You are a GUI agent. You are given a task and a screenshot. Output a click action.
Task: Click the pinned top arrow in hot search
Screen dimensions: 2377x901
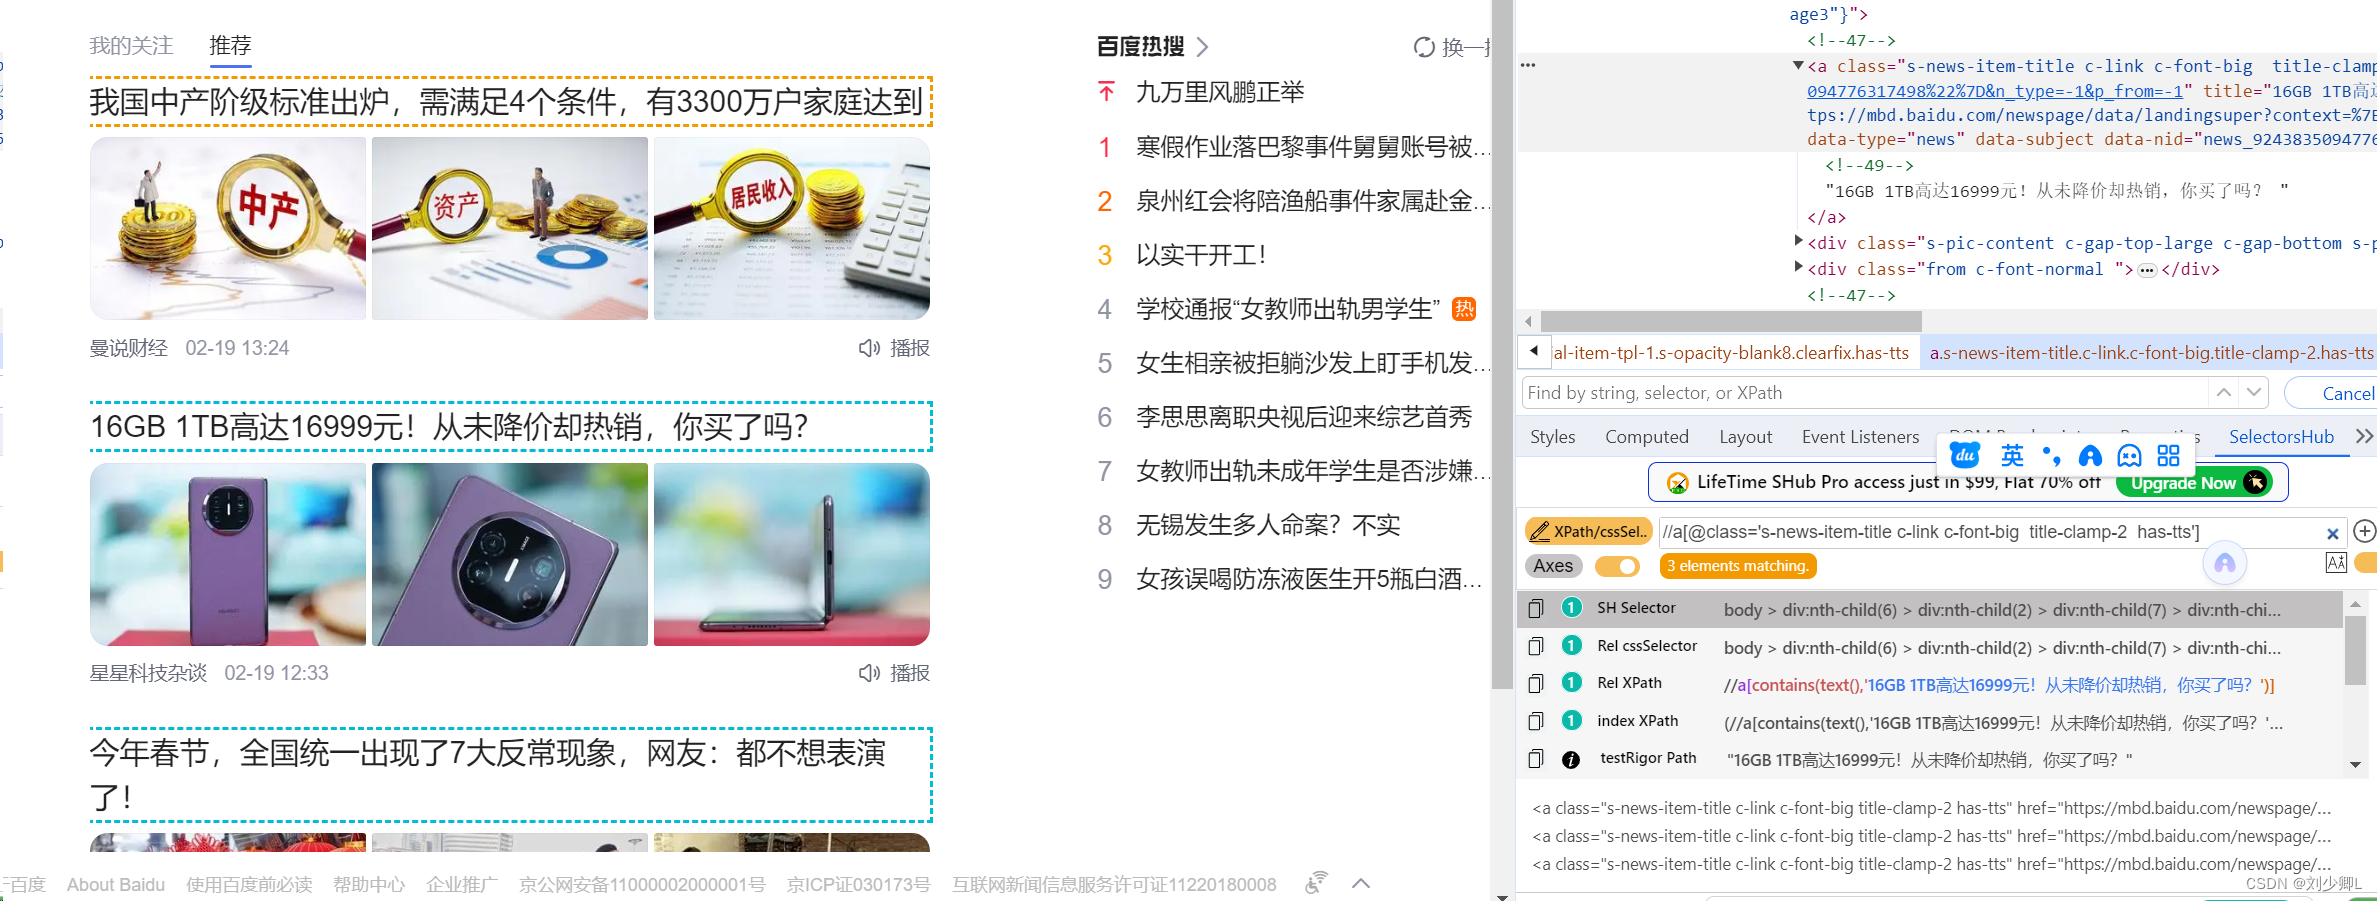[1106, 92]
